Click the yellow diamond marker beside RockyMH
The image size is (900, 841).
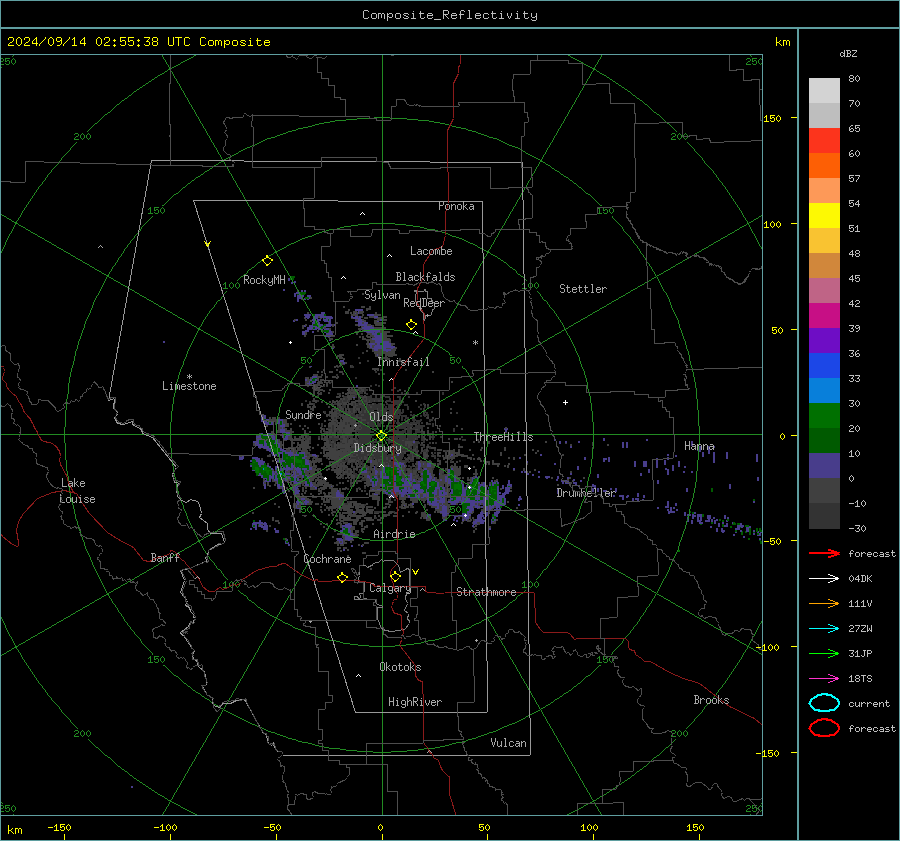[267, 261]
